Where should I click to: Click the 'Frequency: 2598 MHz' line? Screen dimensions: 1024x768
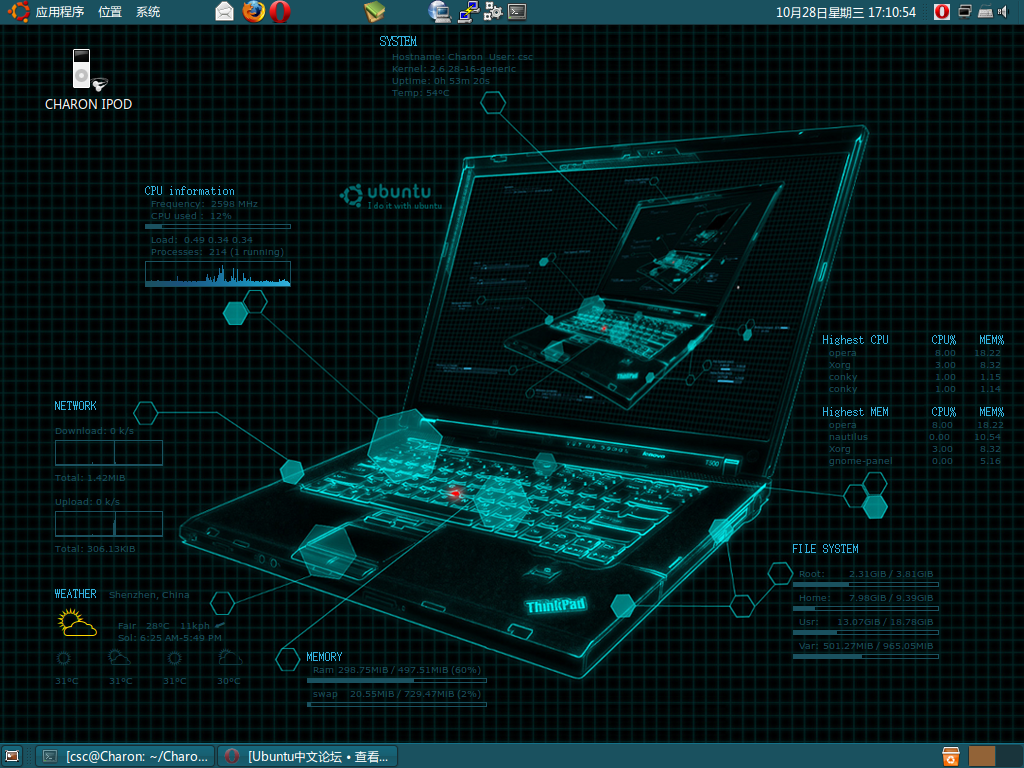coord(204,204)
